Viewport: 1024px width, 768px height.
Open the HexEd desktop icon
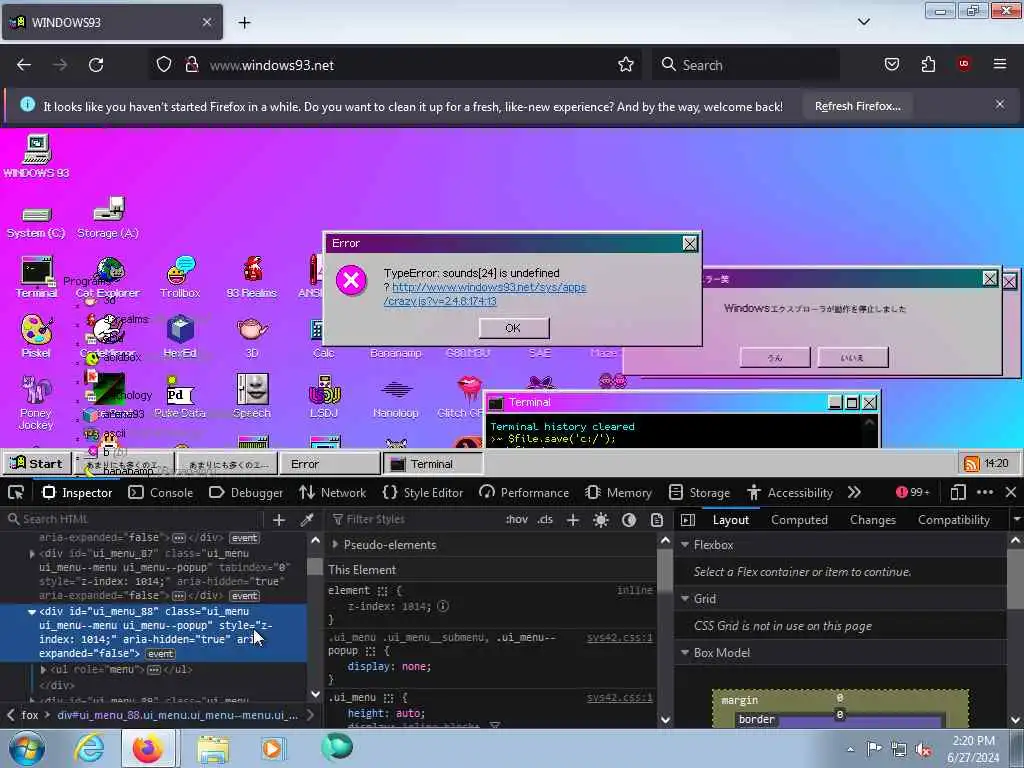(180, 336)
